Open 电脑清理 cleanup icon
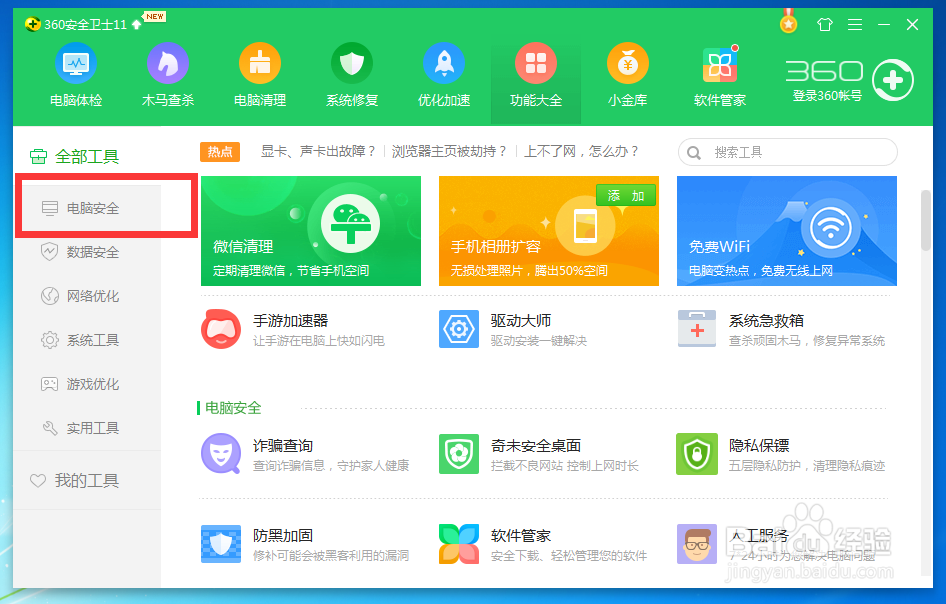This screenshot has height=604, width=946. [260, 63]
